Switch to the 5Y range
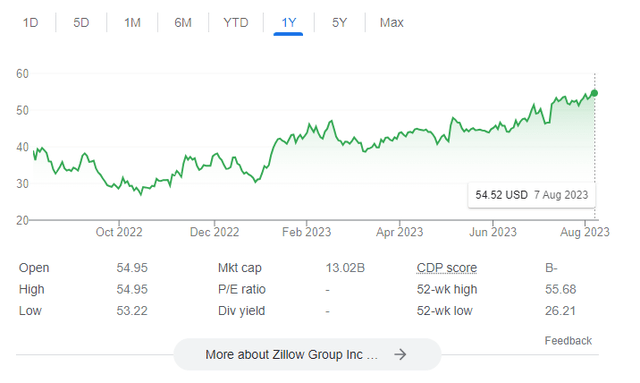Image resolution: width=640 pixels, height=383 pixels. click(x=340, y=22)
